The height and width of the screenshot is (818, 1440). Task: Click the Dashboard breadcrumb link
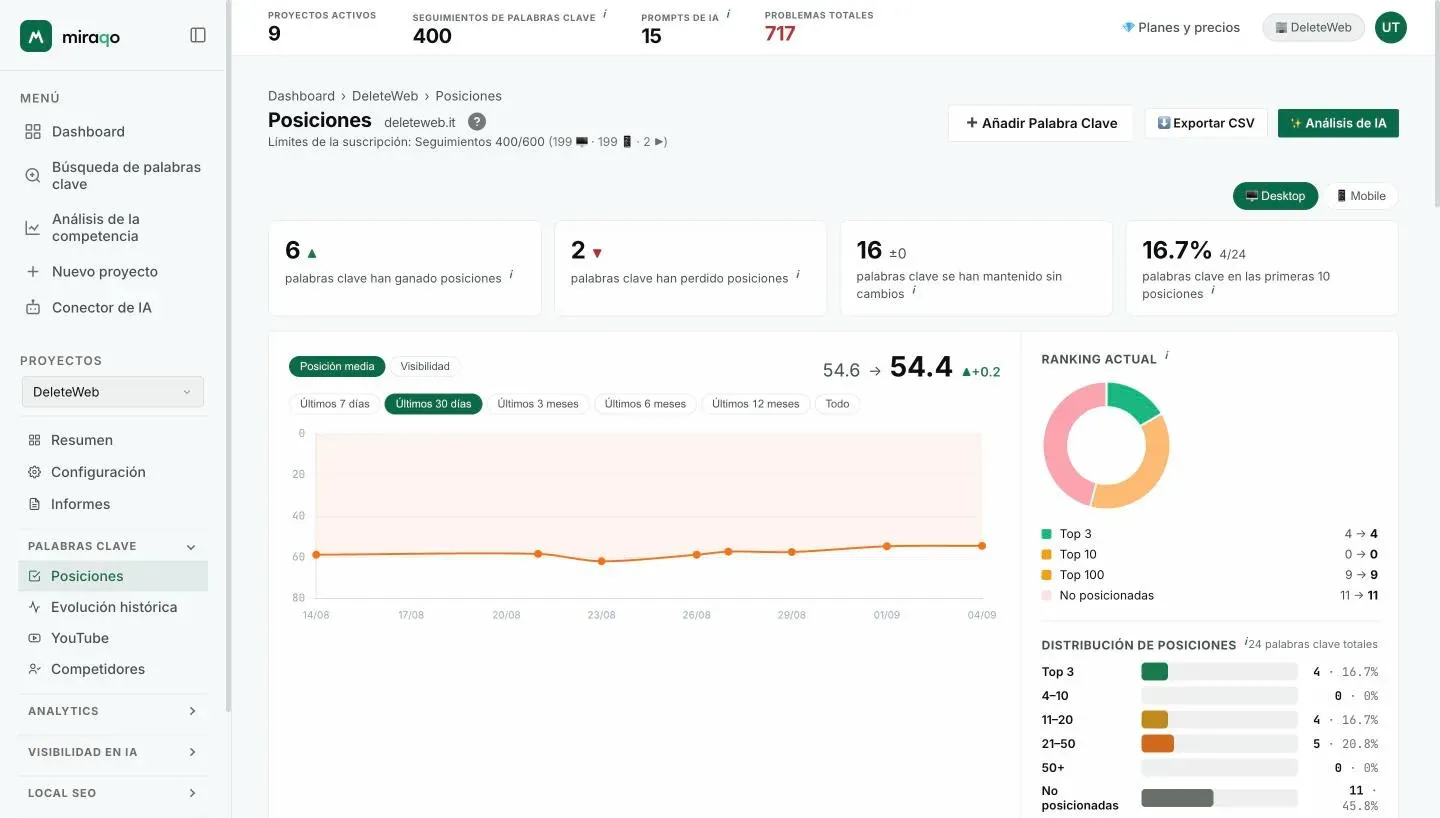coord(301,96)
